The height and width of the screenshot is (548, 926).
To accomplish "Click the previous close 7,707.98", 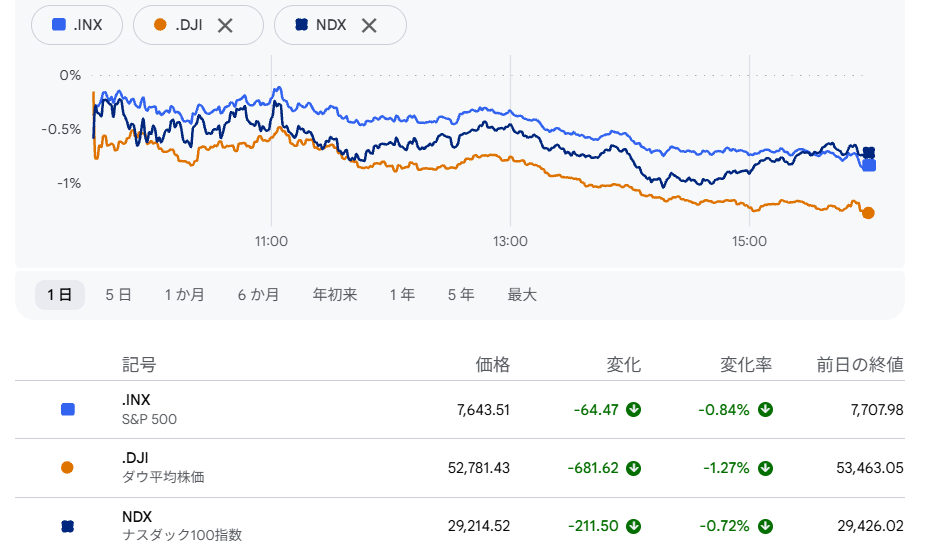I will click(x=877, y=410).
